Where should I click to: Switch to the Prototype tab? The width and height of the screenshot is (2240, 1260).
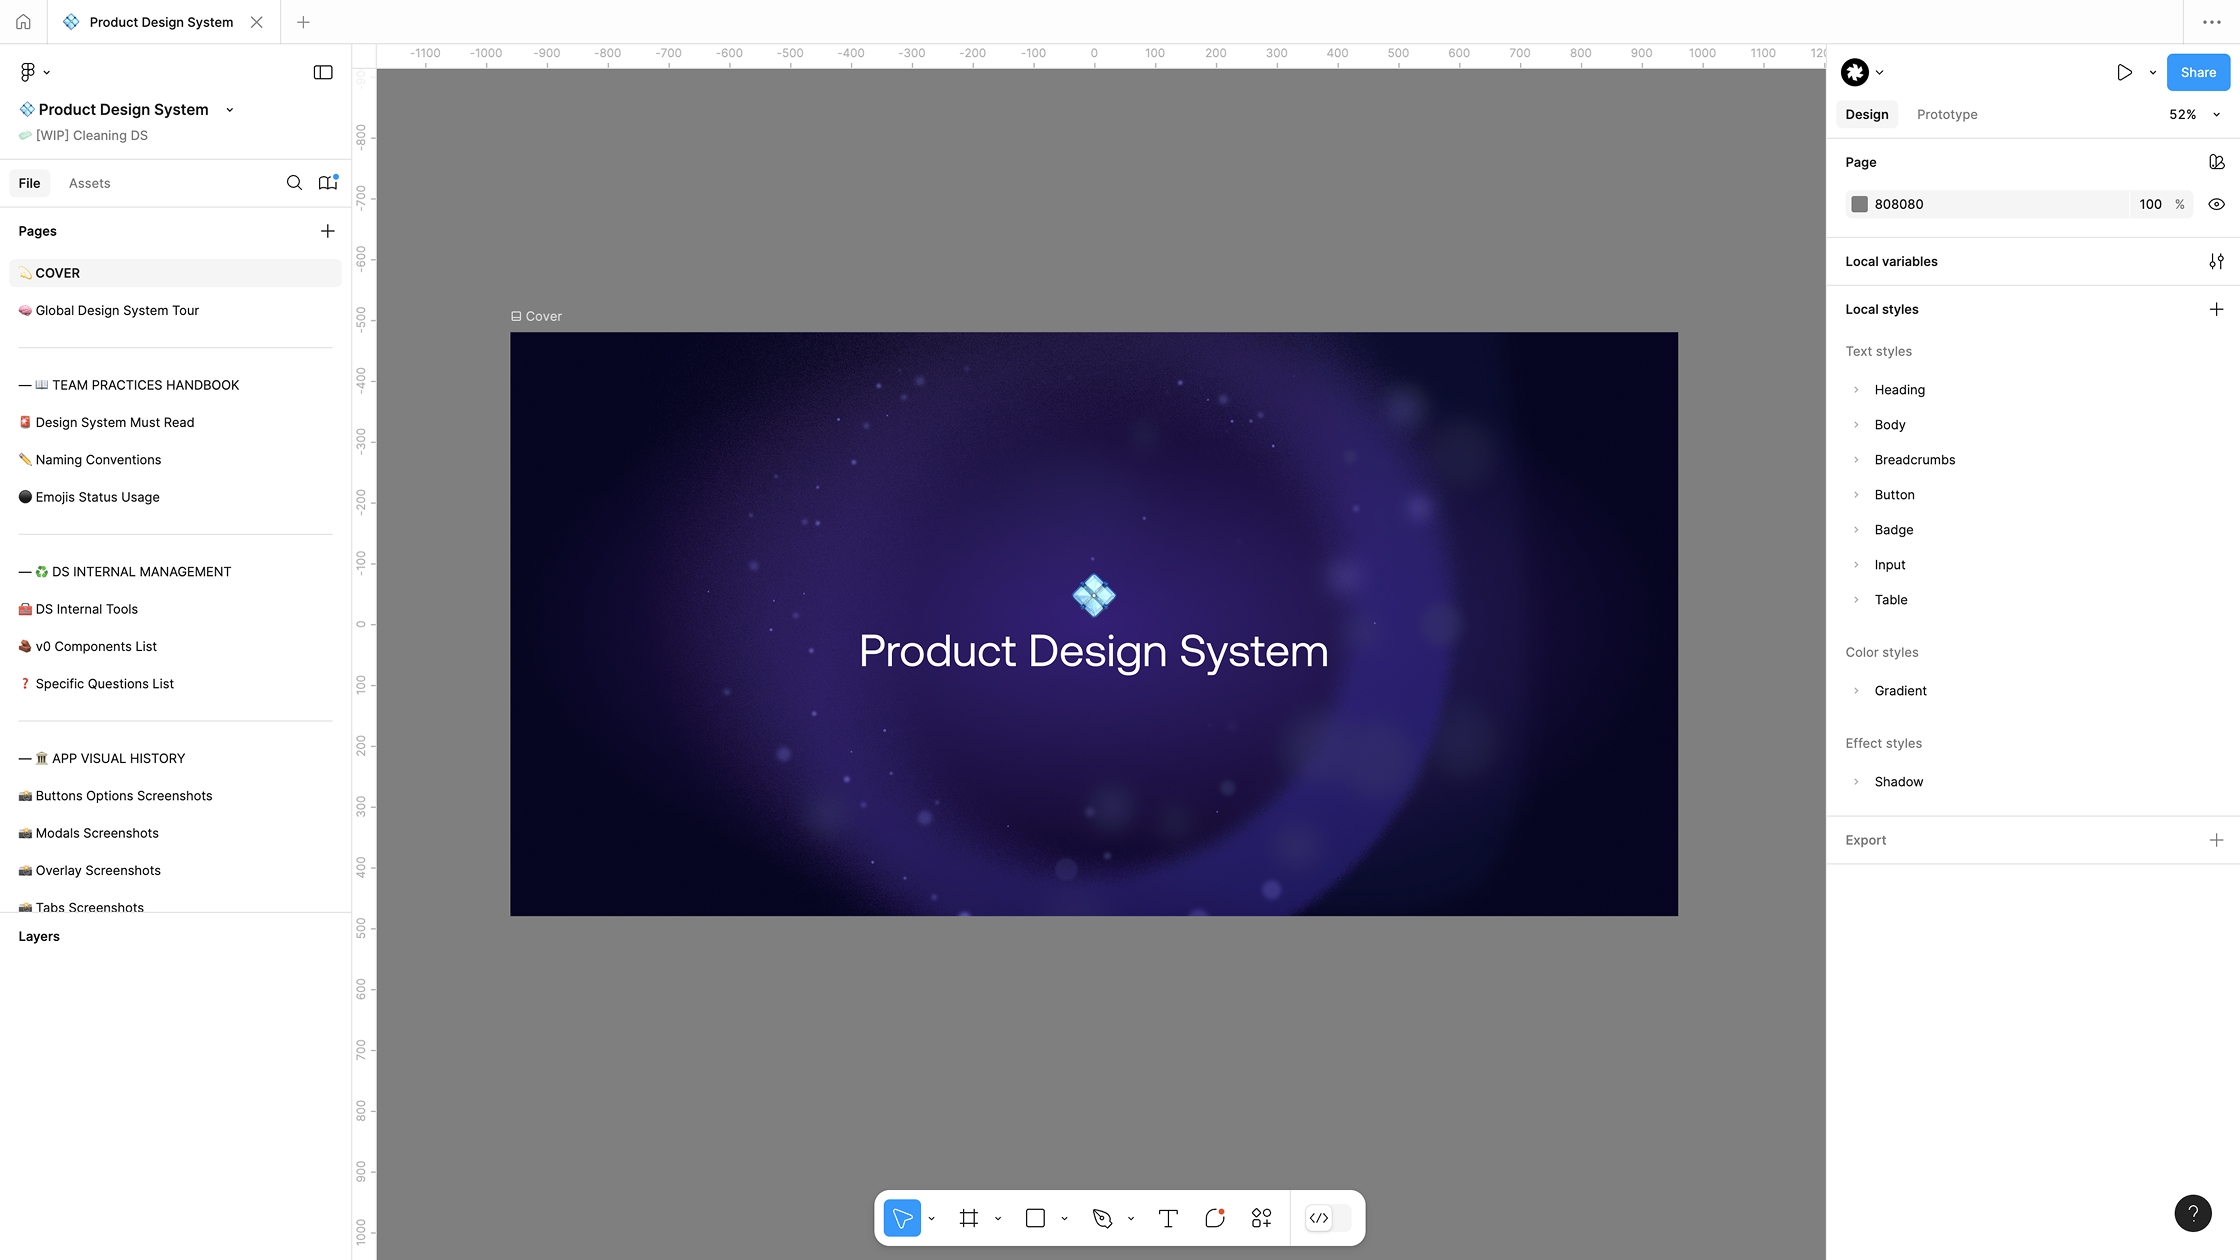point(1946,114)
